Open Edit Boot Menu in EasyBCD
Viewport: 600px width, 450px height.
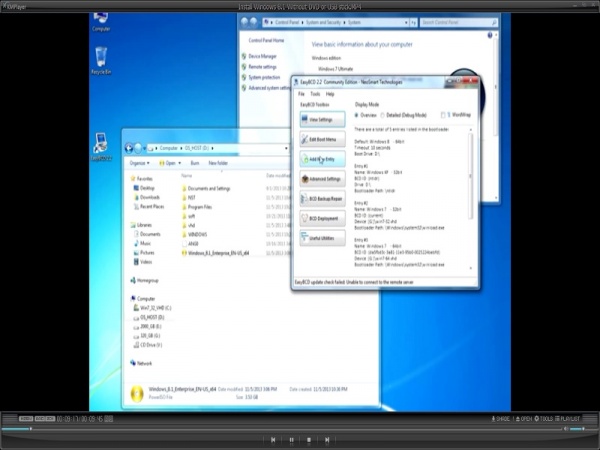click(x=322, y=139)
